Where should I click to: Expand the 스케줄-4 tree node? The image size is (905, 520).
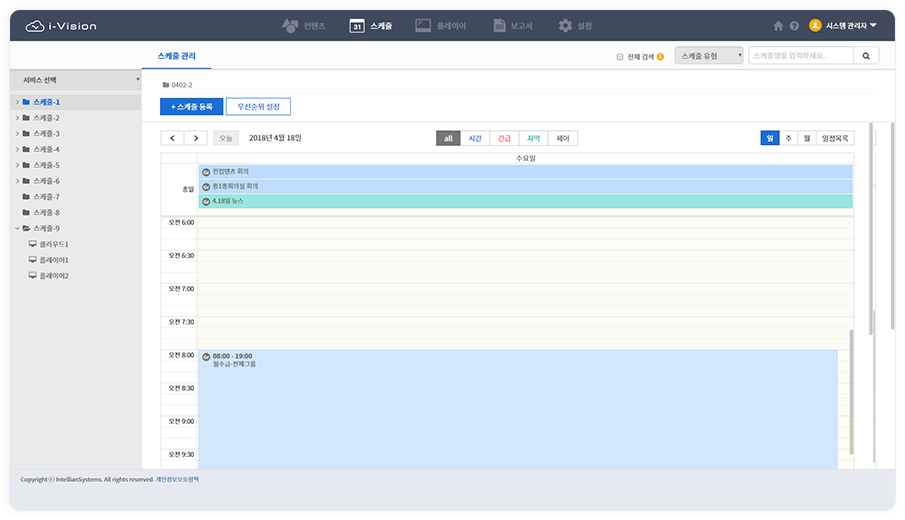17,149
